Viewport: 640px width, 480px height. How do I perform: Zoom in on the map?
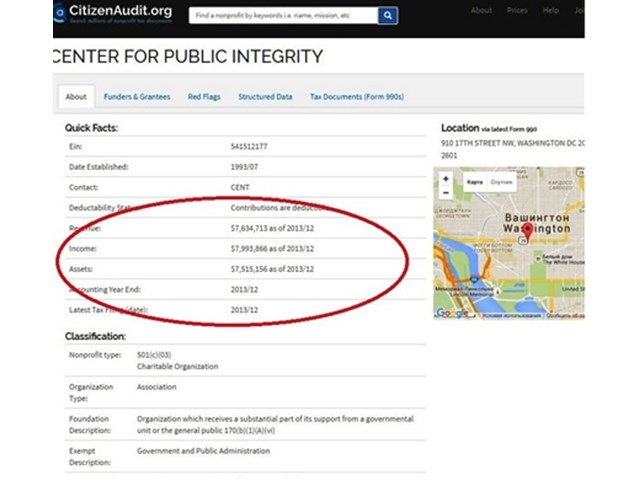tap(446, 179)
